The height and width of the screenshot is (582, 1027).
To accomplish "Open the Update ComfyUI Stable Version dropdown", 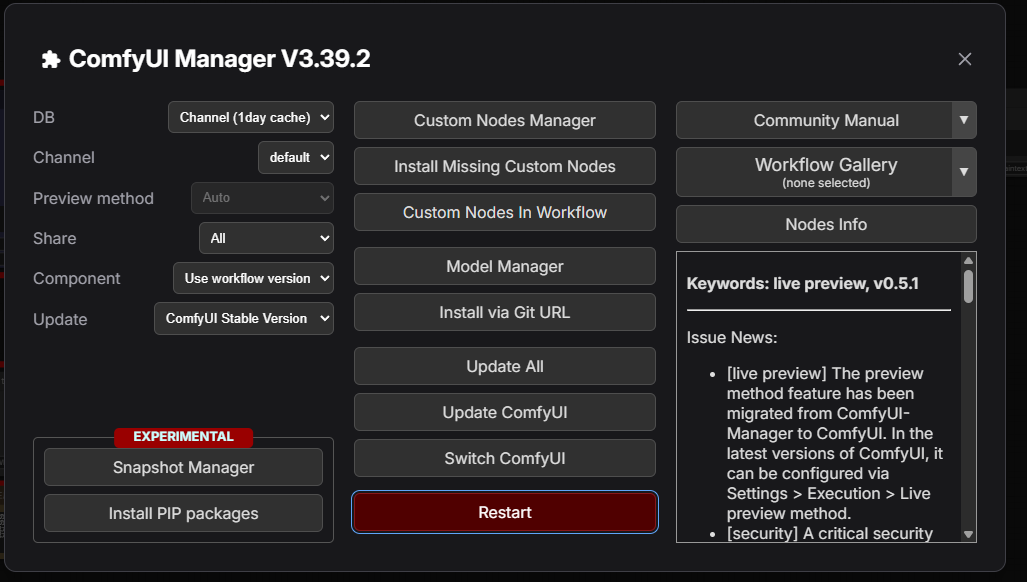I will 244,318.
